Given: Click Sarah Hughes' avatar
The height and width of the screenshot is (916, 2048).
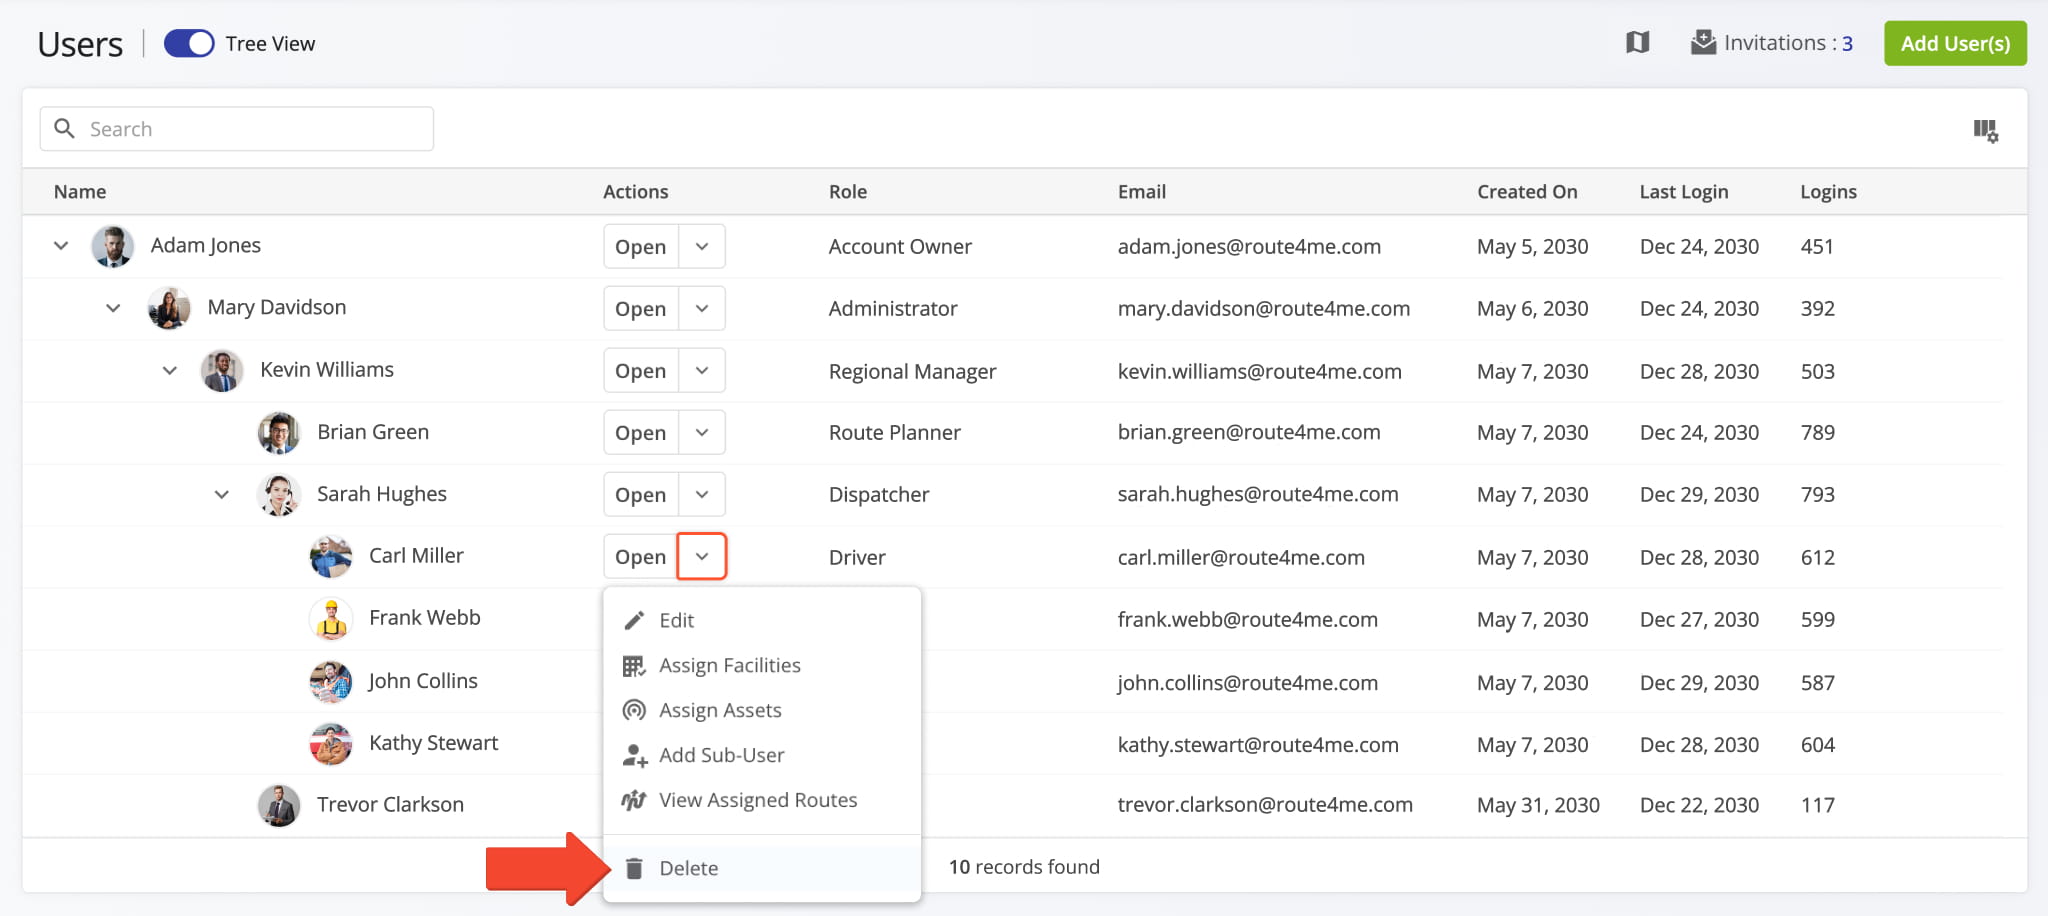Looking at the screenshot, I should (x=279, y=494).
